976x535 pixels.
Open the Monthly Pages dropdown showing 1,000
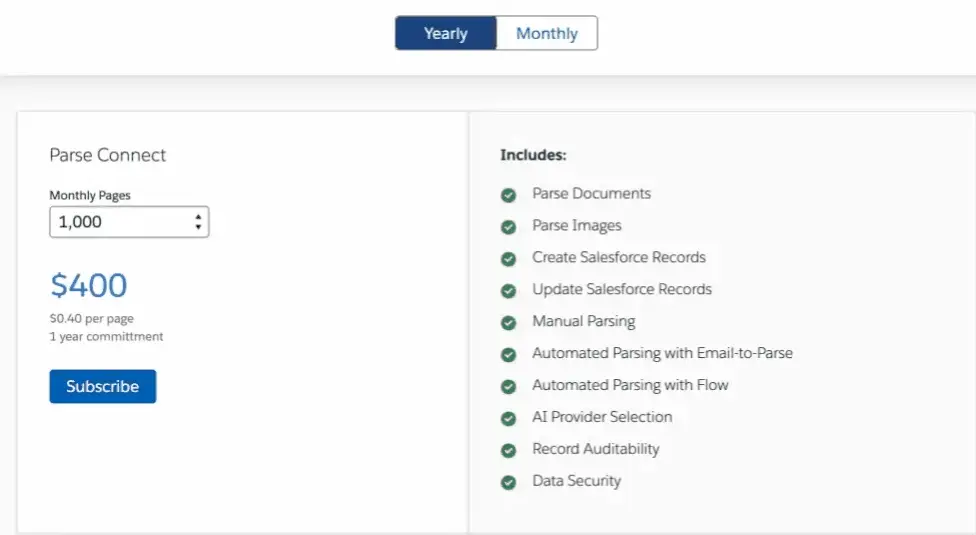[120, 222]
